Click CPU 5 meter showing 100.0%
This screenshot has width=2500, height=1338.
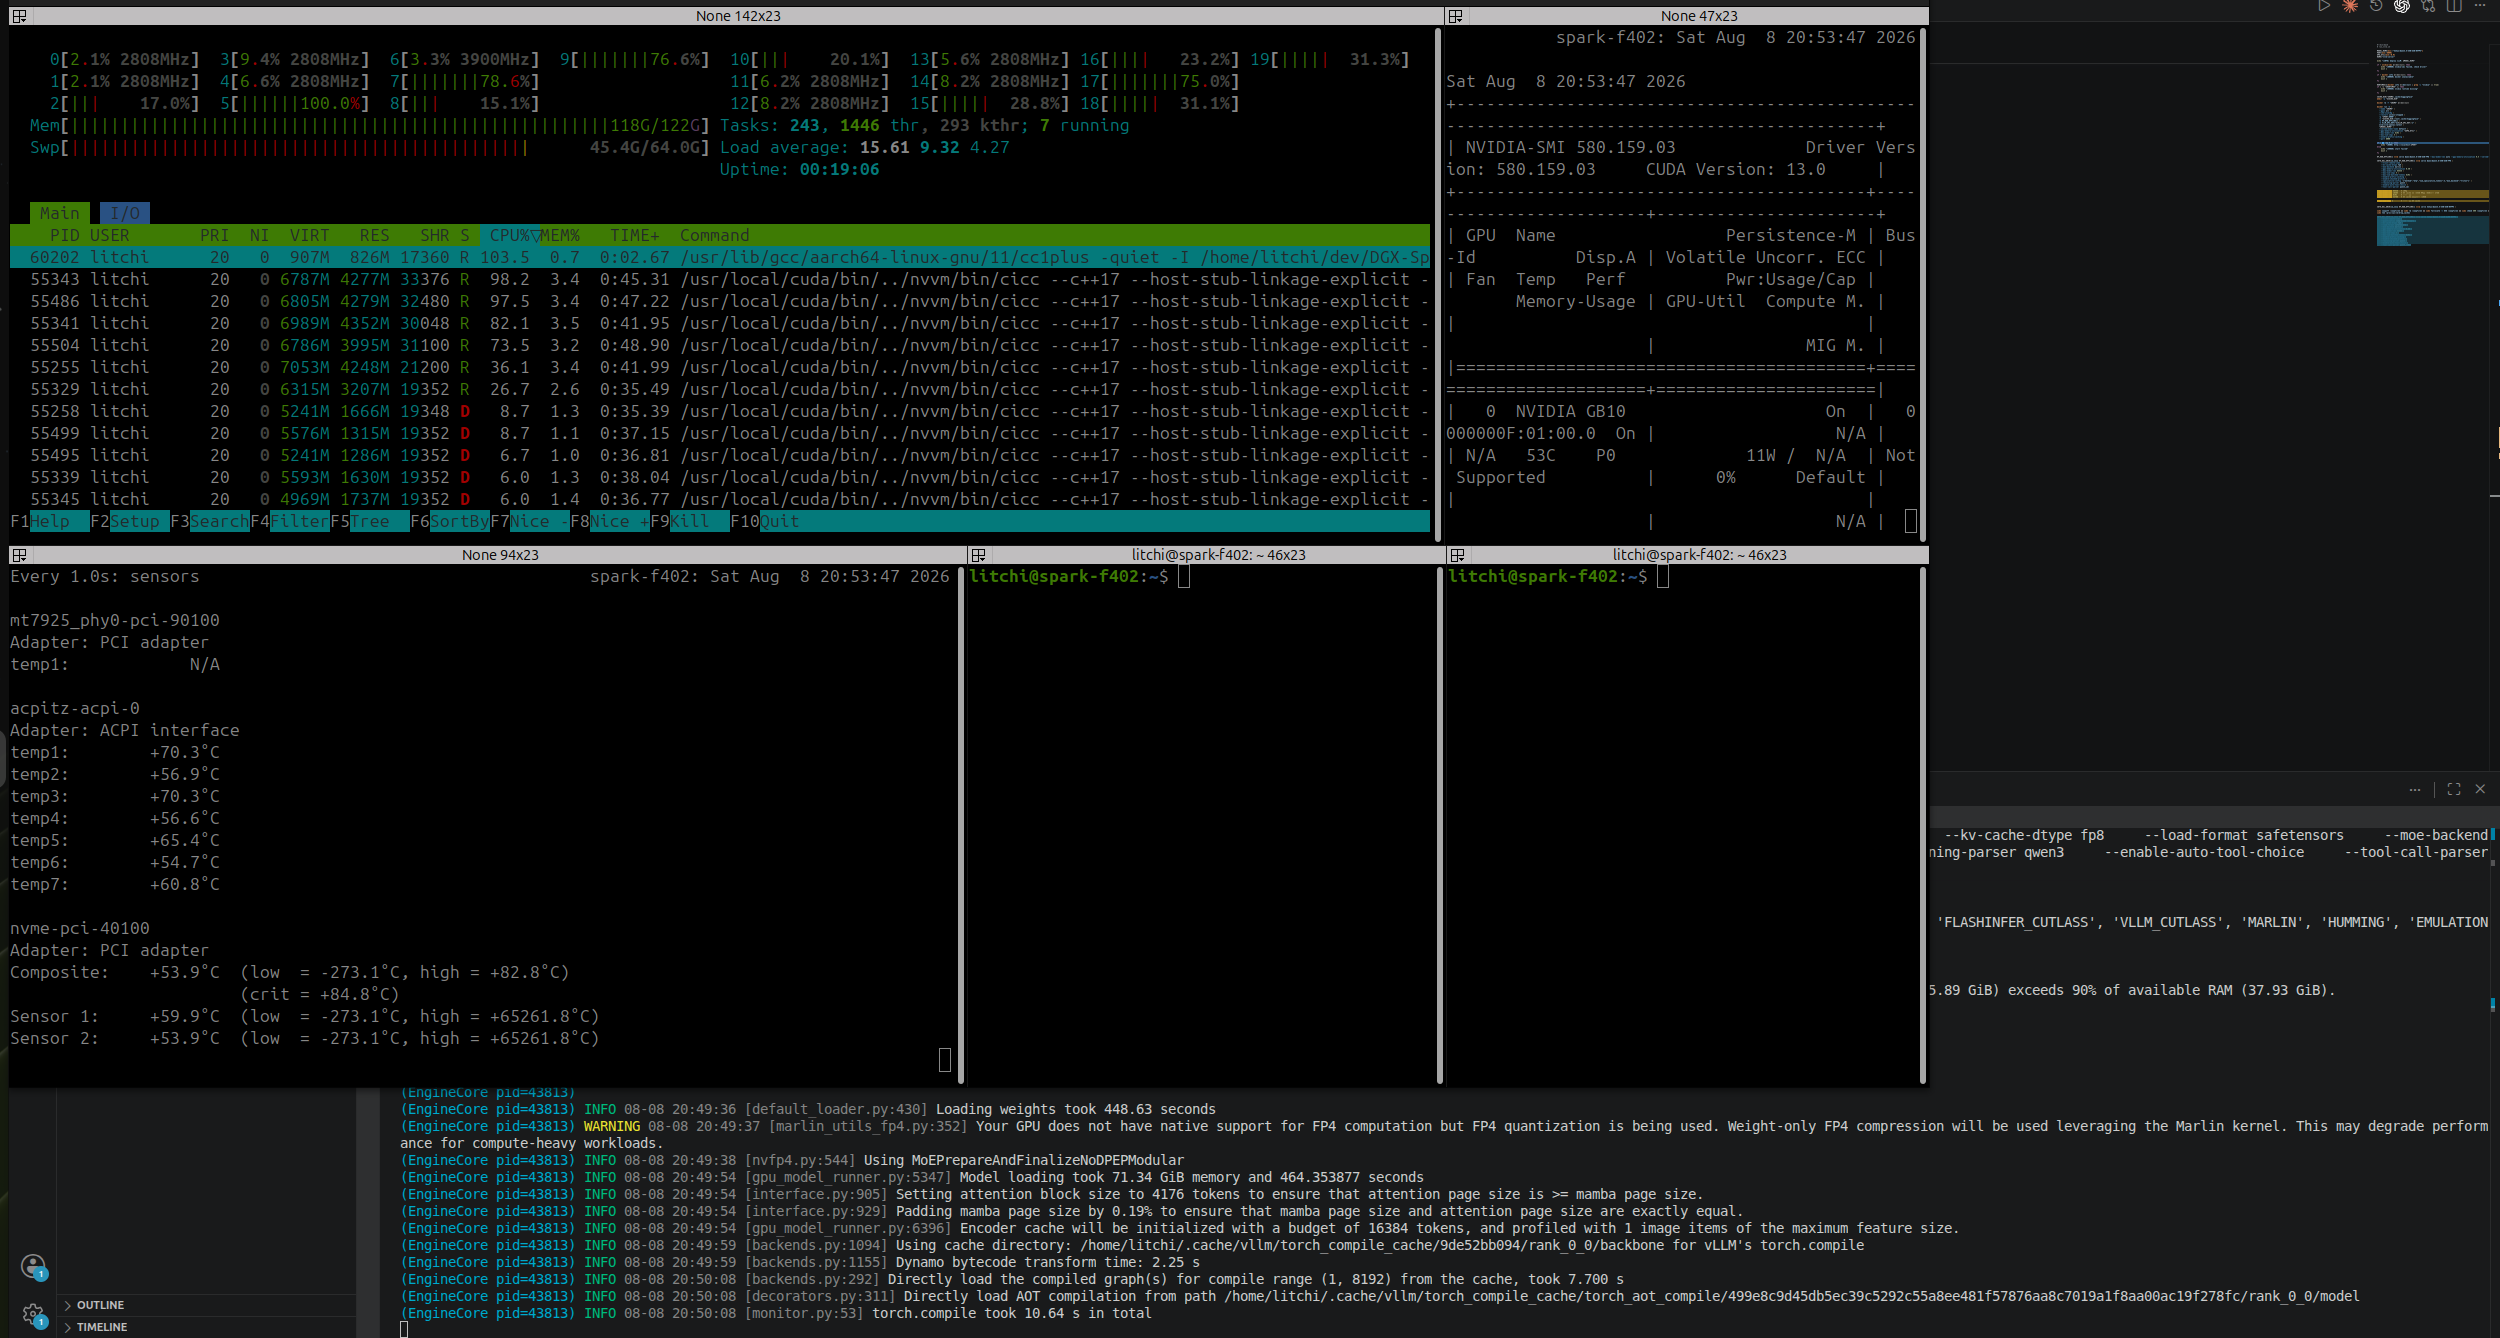[295, 103]
